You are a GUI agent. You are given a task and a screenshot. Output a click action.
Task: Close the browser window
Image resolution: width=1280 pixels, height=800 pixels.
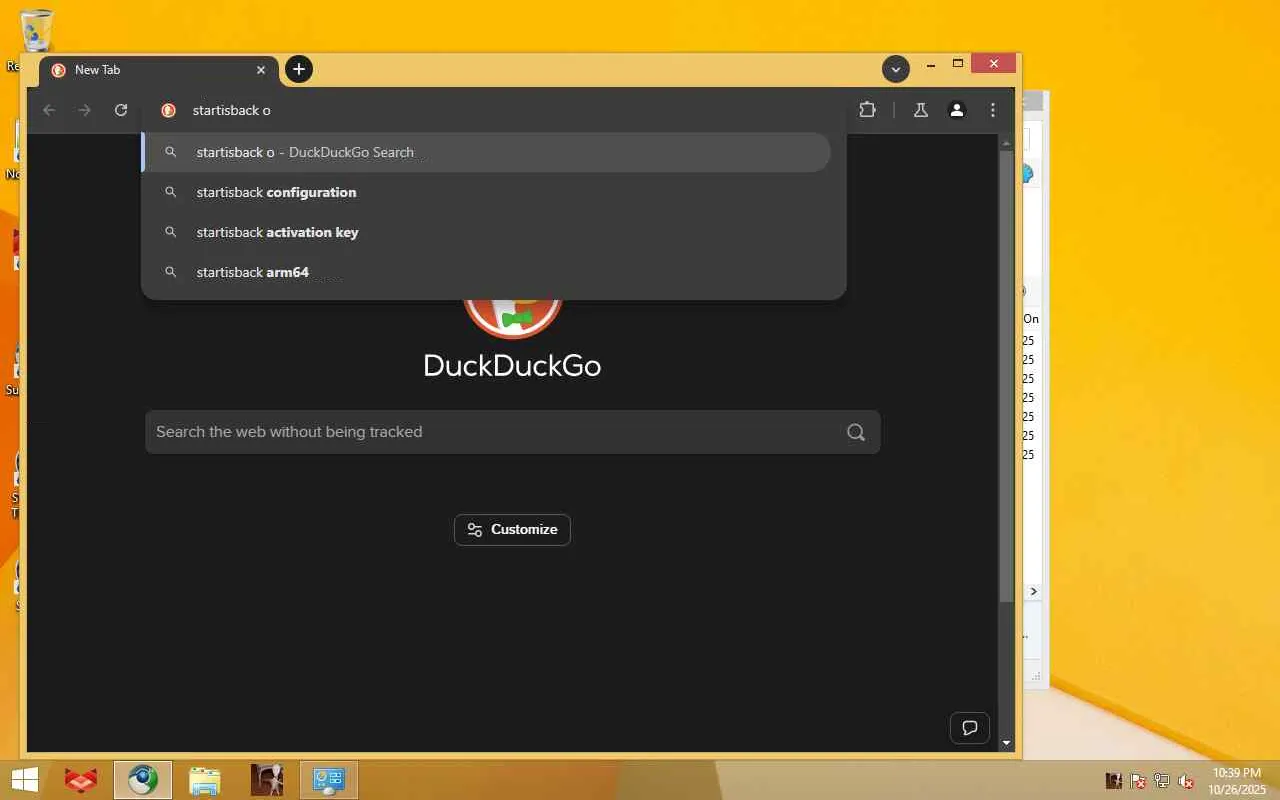pyautogui.click(x=994, y=63)
